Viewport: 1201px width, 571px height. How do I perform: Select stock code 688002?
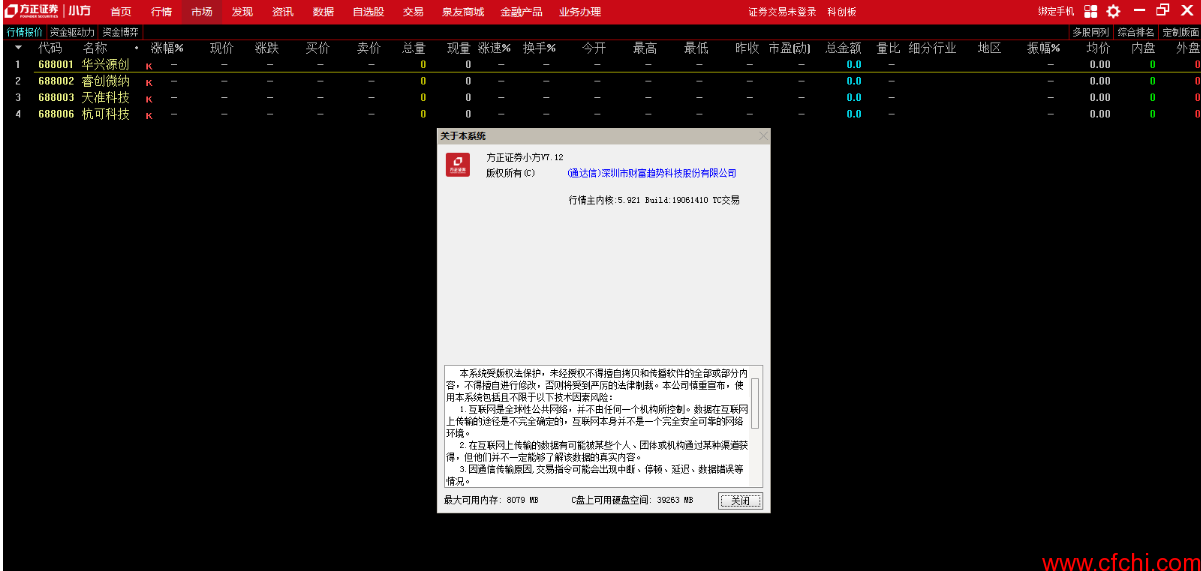[56, 81]
